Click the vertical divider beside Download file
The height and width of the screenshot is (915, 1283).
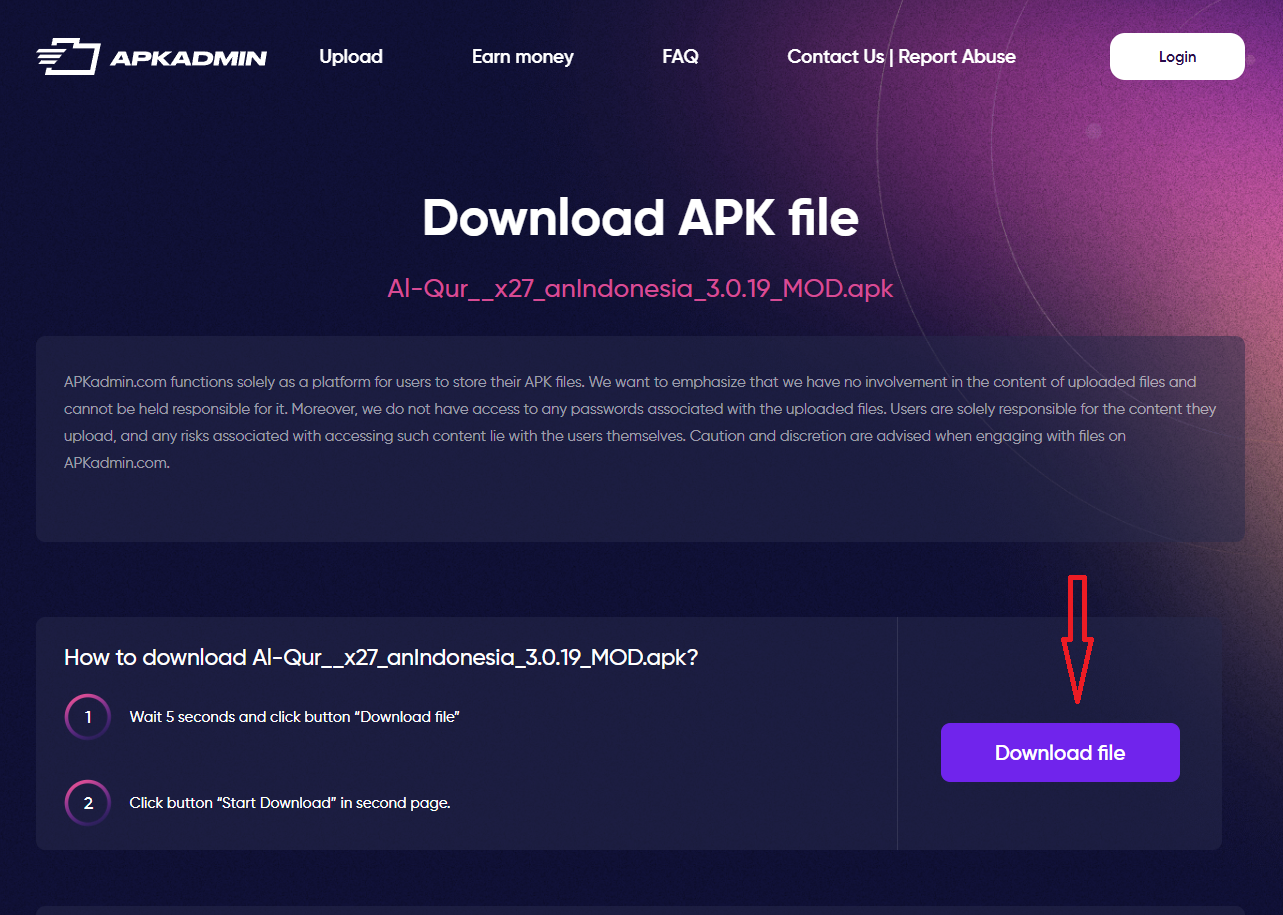click(x=897, y=733)
